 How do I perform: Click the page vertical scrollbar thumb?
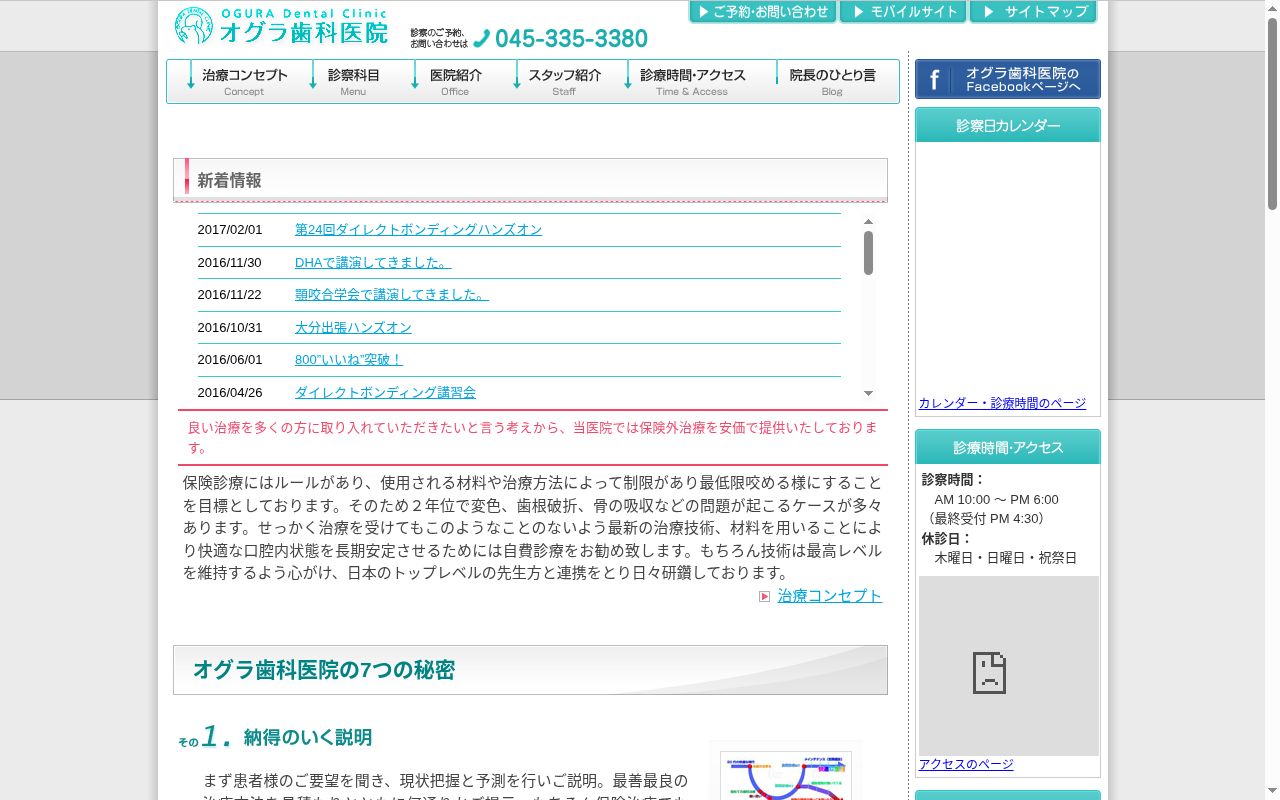tap(1272, 113)
